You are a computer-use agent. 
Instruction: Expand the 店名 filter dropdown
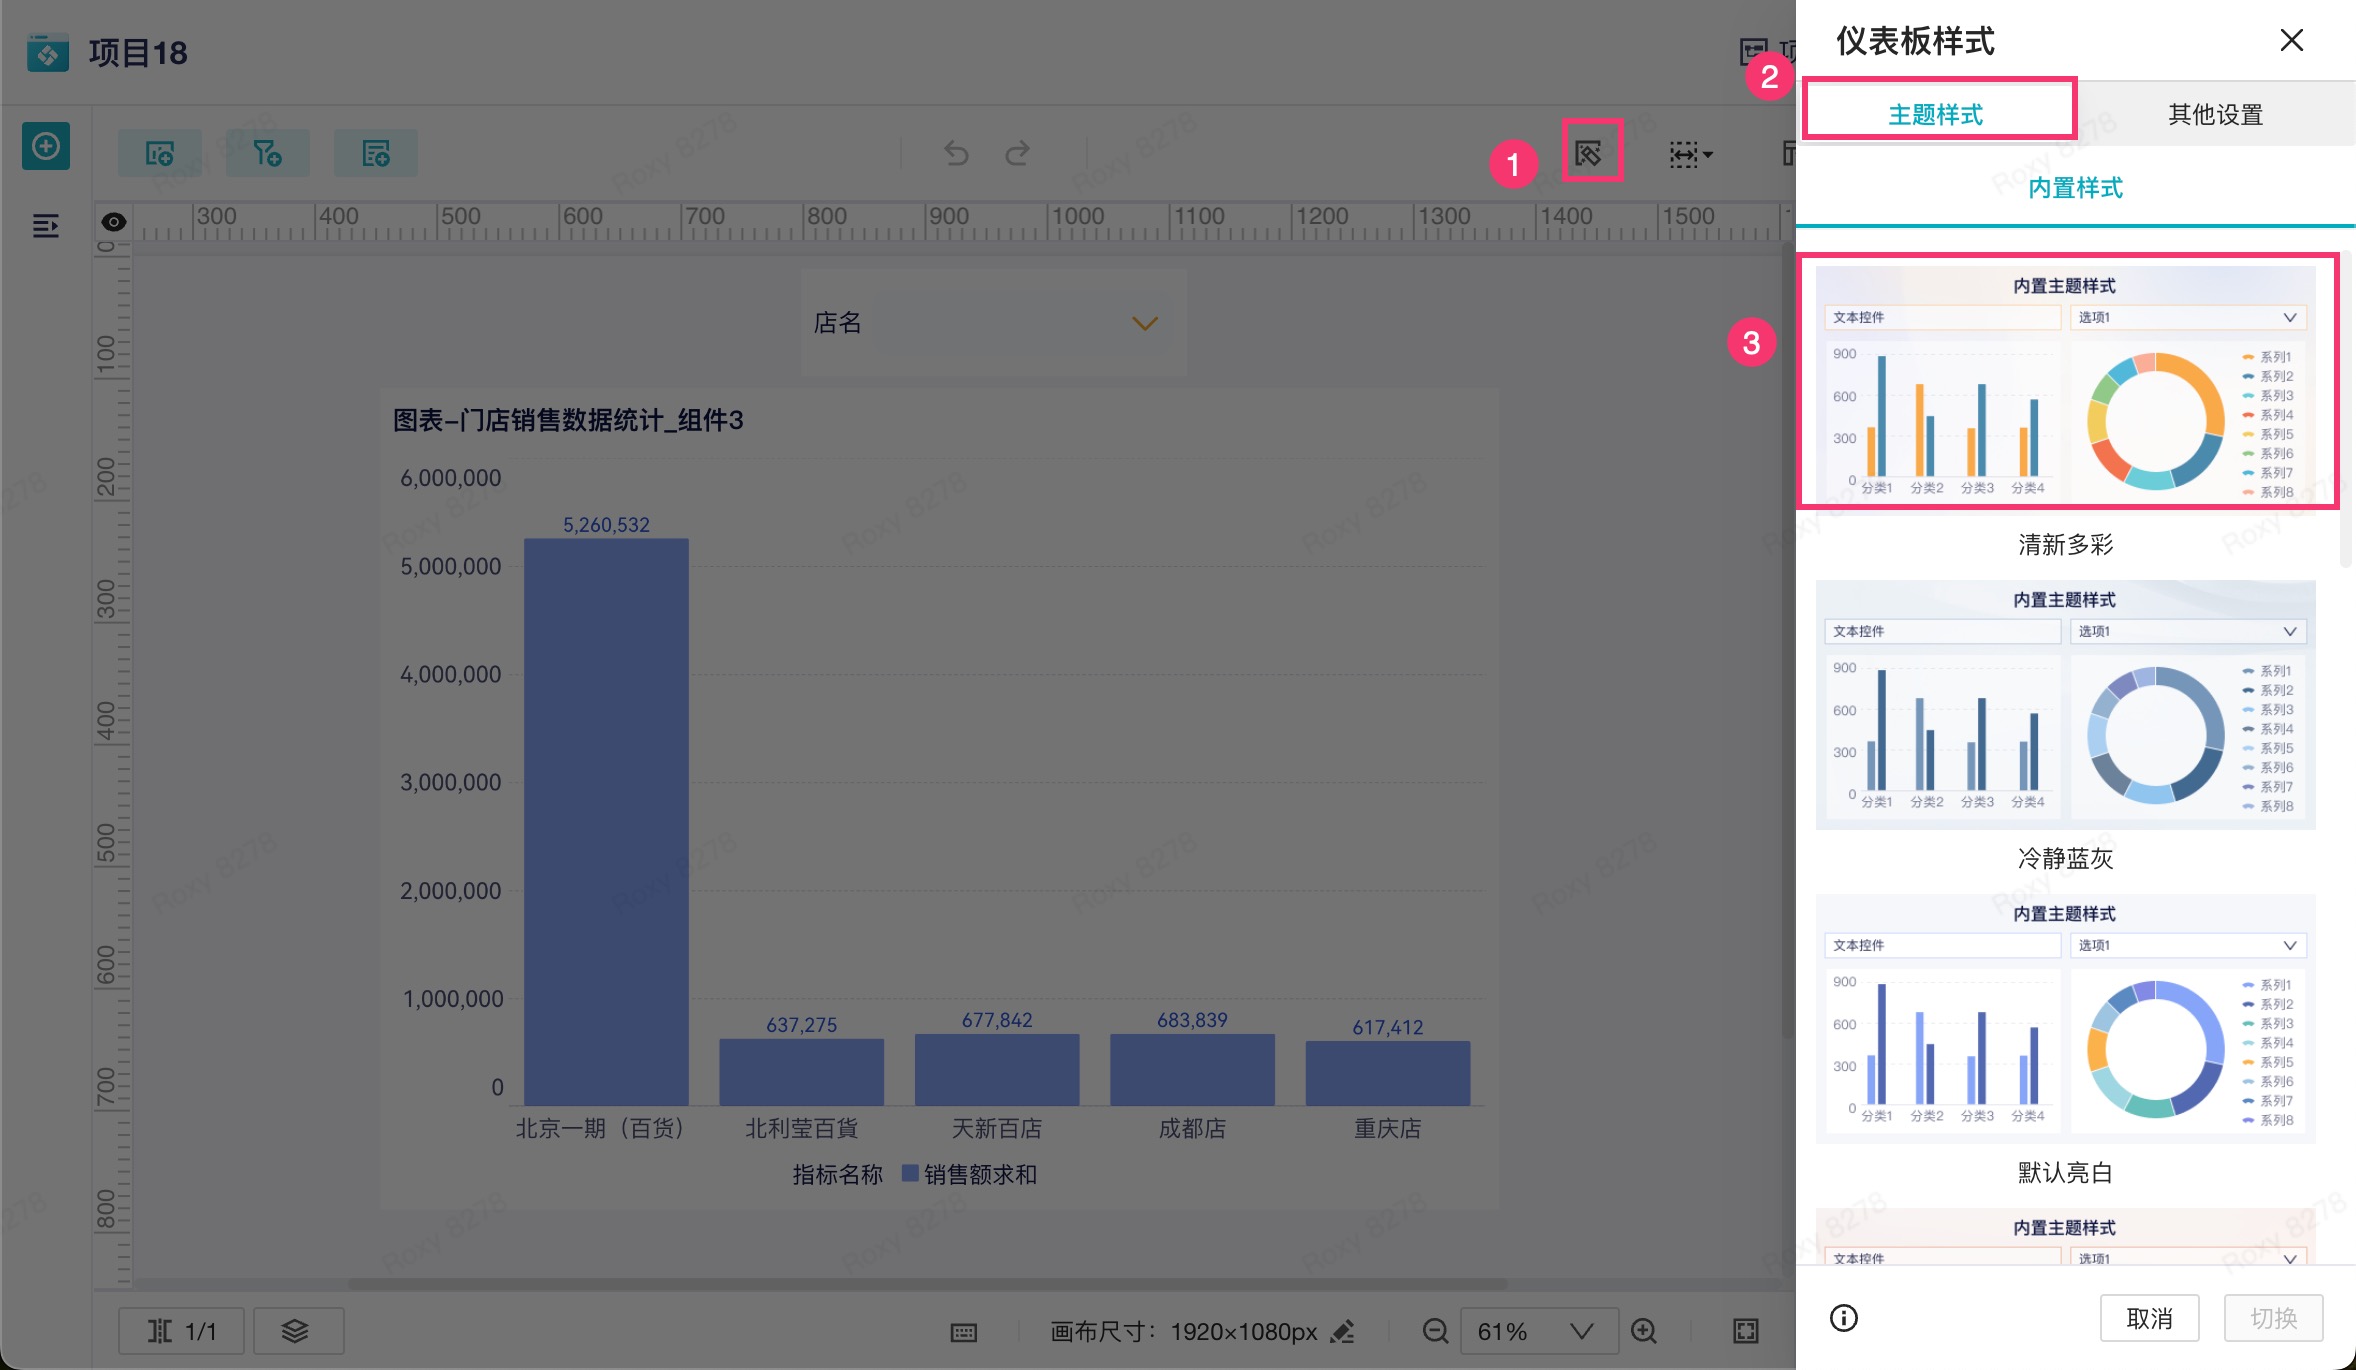click(1144, 323)
